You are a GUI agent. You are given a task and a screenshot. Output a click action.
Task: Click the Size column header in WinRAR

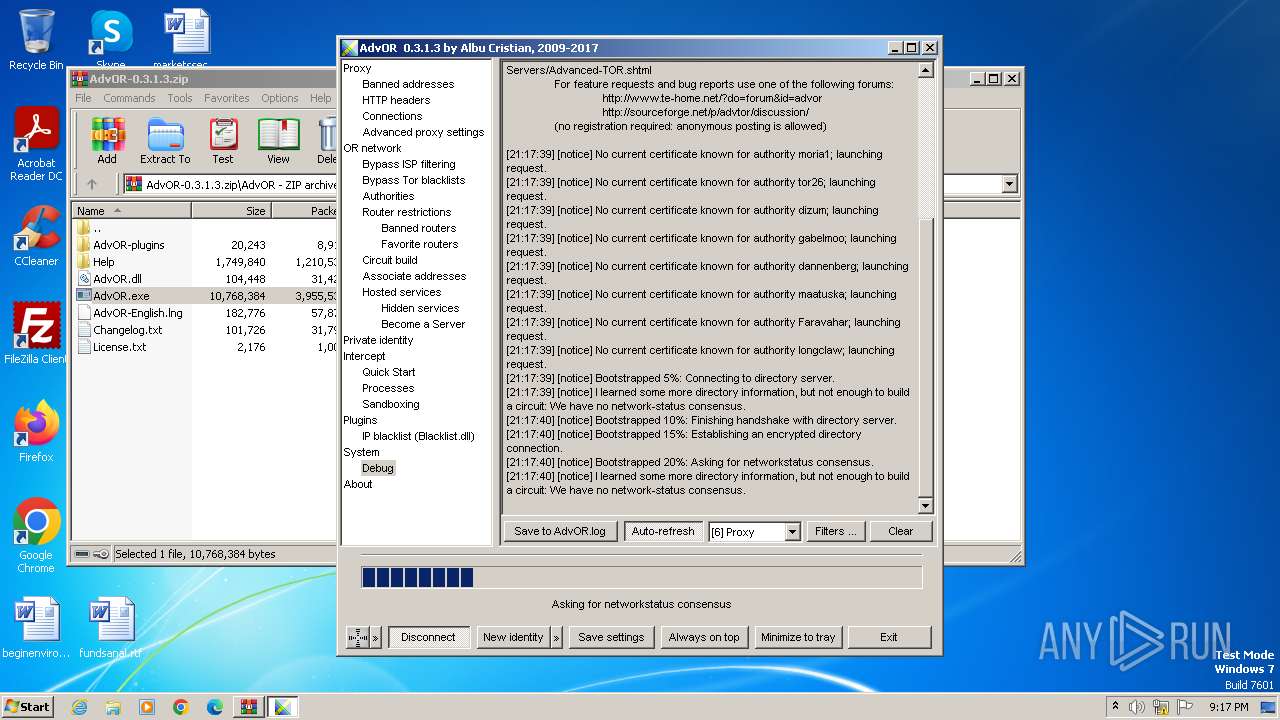coord(232,210)
